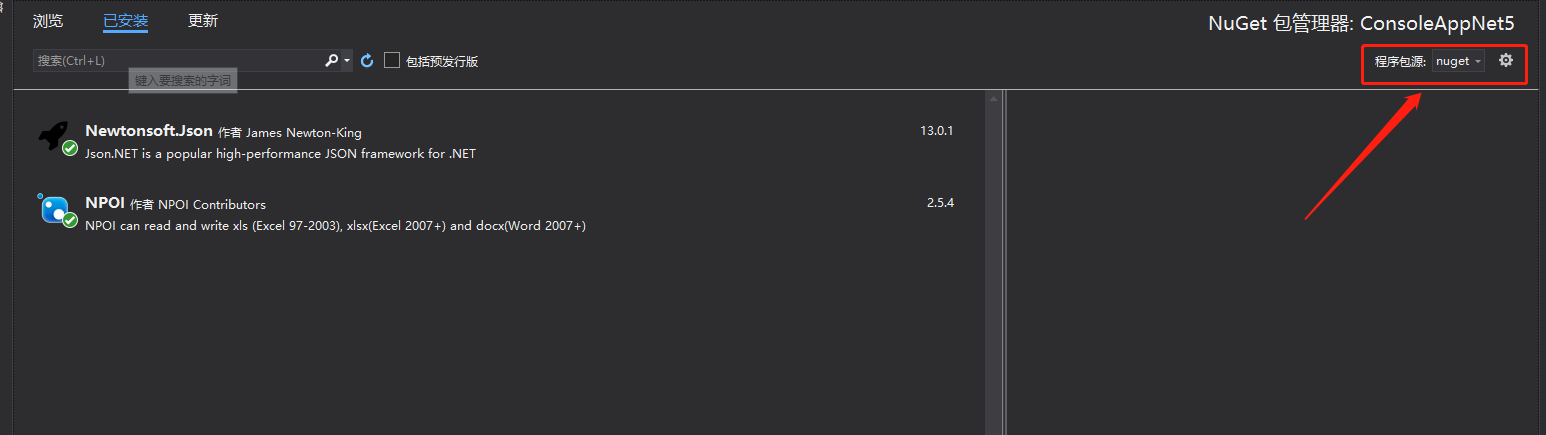This screenshot has width=1546, height=435.
Task: Click the NPOI package icon
Action: (x=53, y=208)
